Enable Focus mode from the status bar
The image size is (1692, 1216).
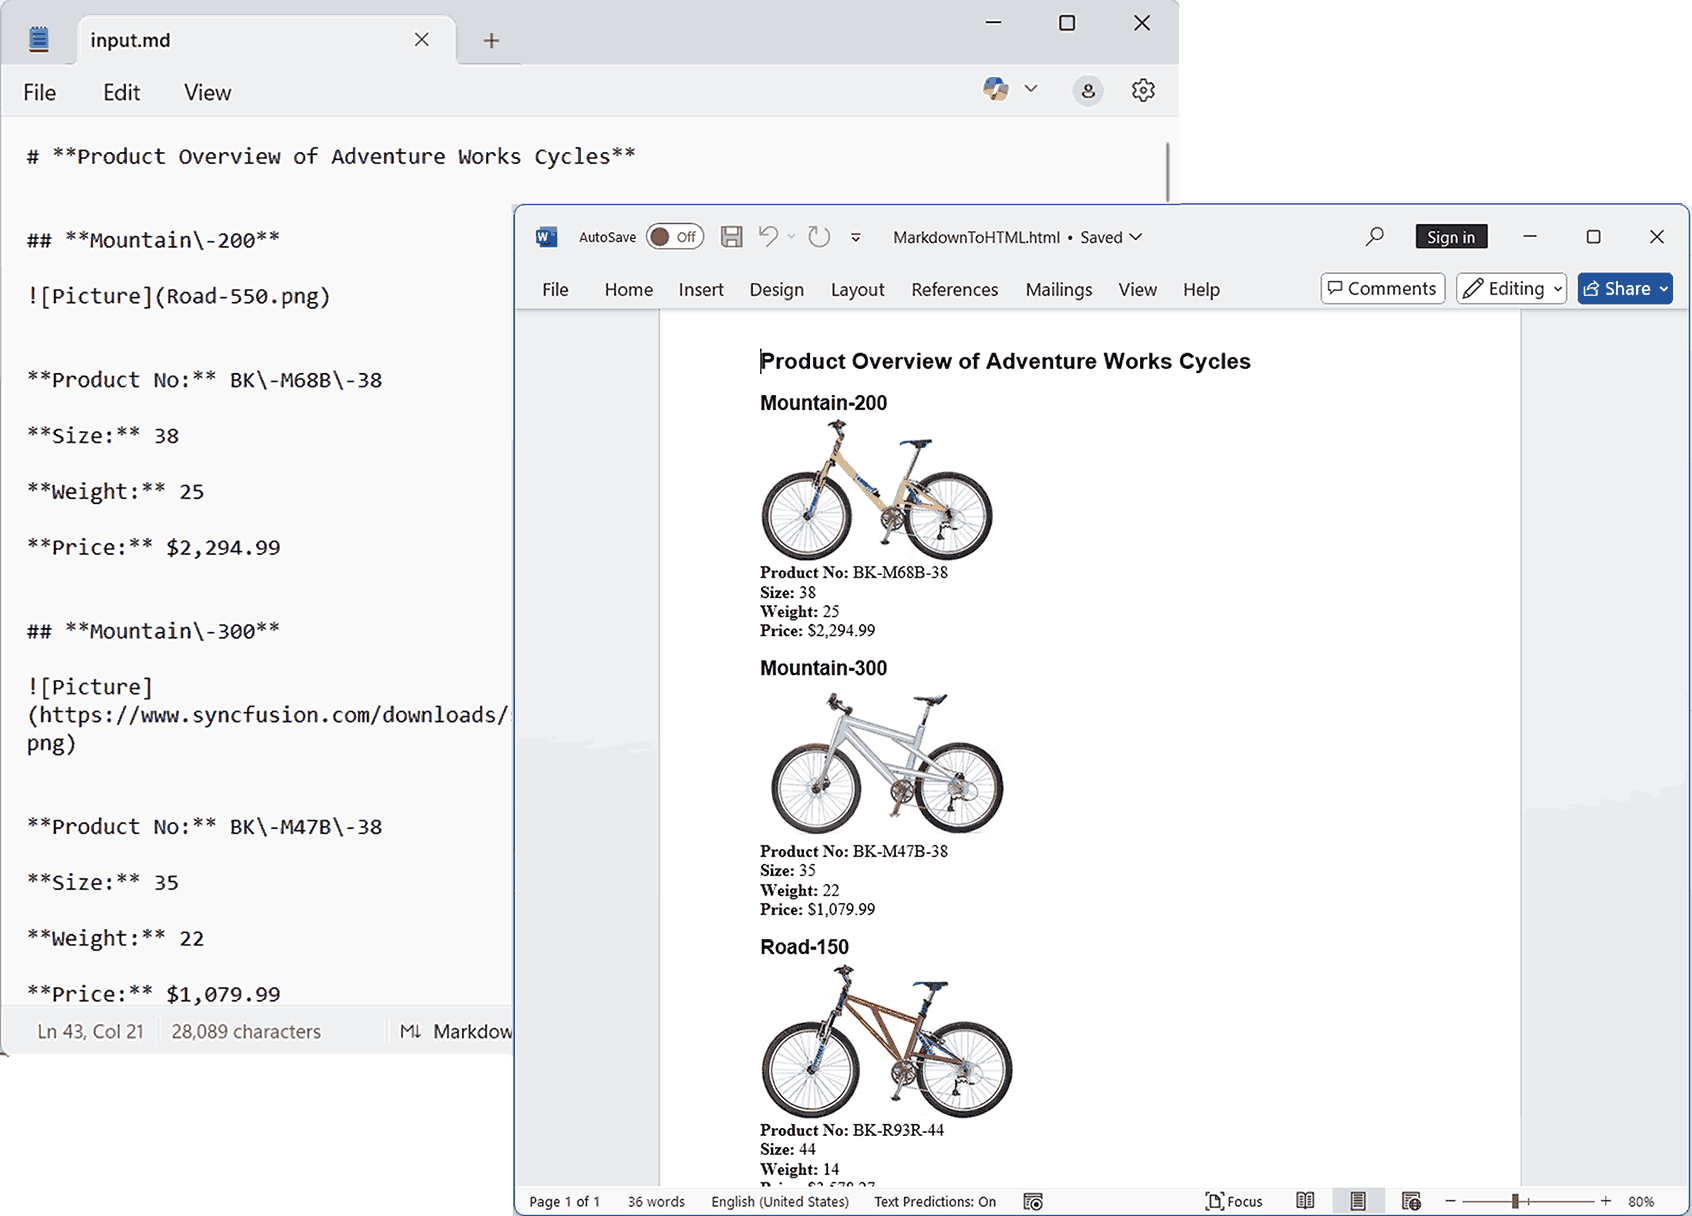pyautogui.click(x=1235, y=1201)
